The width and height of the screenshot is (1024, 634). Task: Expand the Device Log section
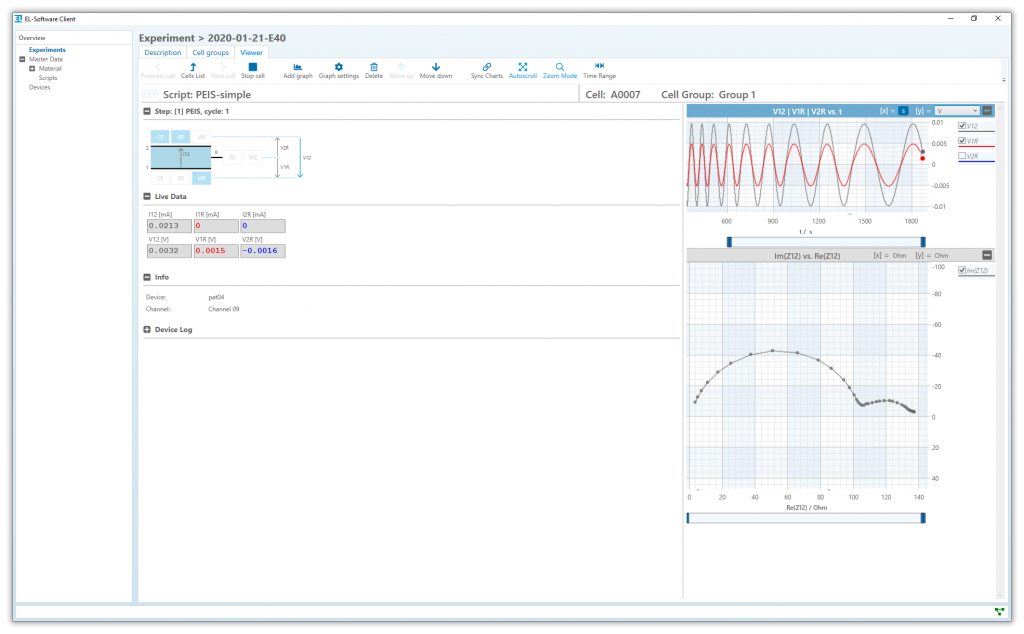tap(149, 329)
